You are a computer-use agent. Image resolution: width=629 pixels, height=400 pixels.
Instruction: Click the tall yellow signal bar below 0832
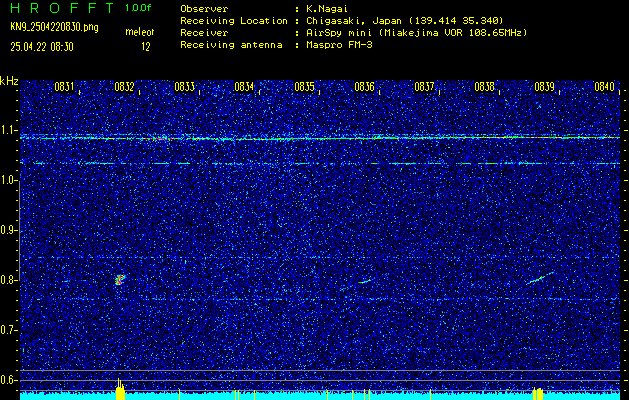[x=120, y=389]
